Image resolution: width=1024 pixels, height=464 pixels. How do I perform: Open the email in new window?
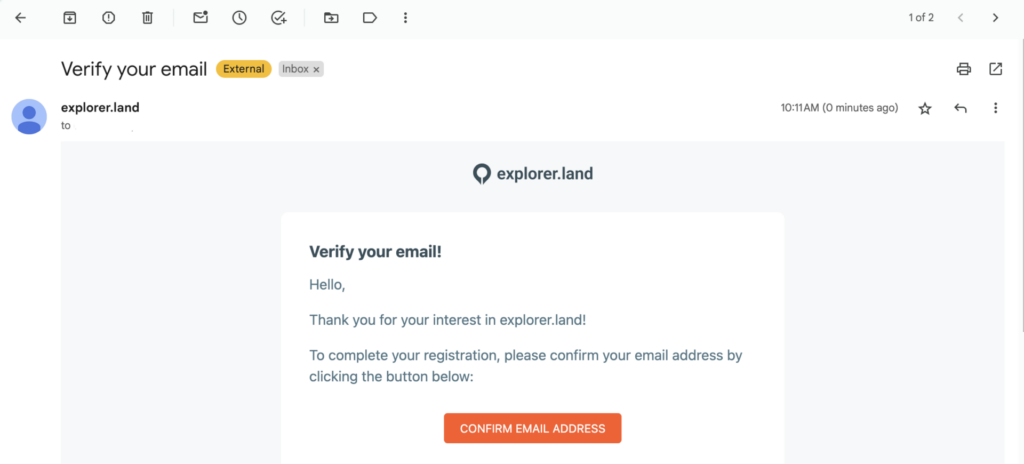tap(996, 69)
